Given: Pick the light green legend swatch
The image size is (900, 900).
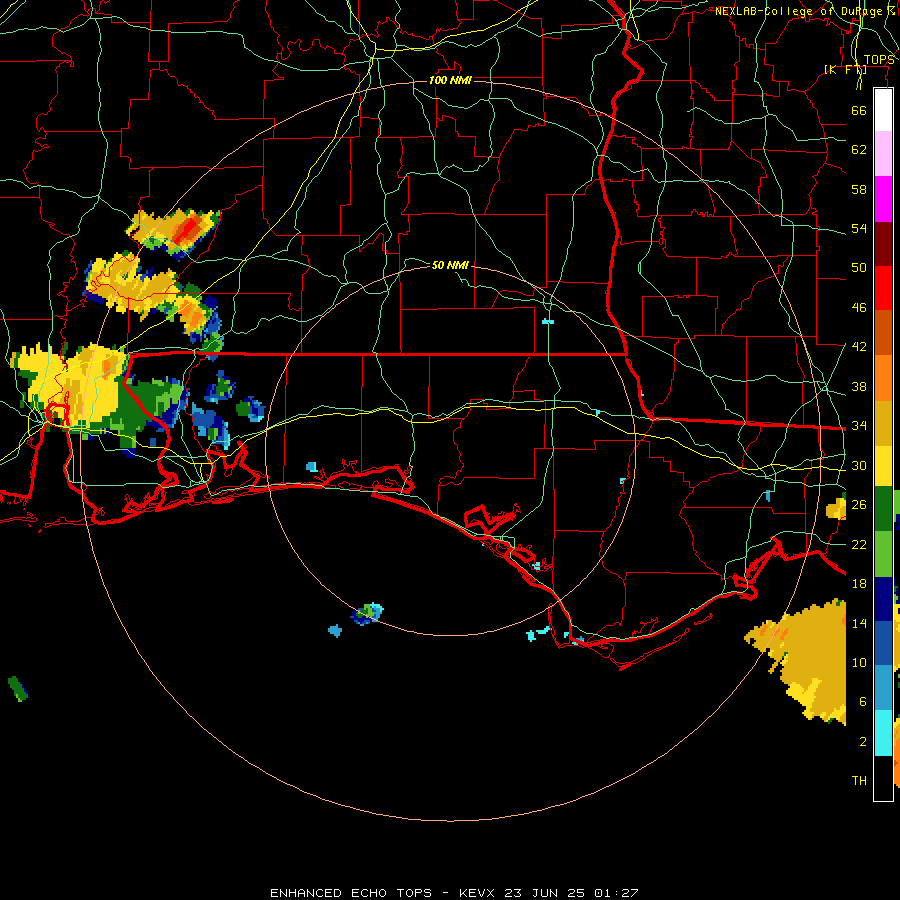Looking at the screenshot, I should pos(883,554).
